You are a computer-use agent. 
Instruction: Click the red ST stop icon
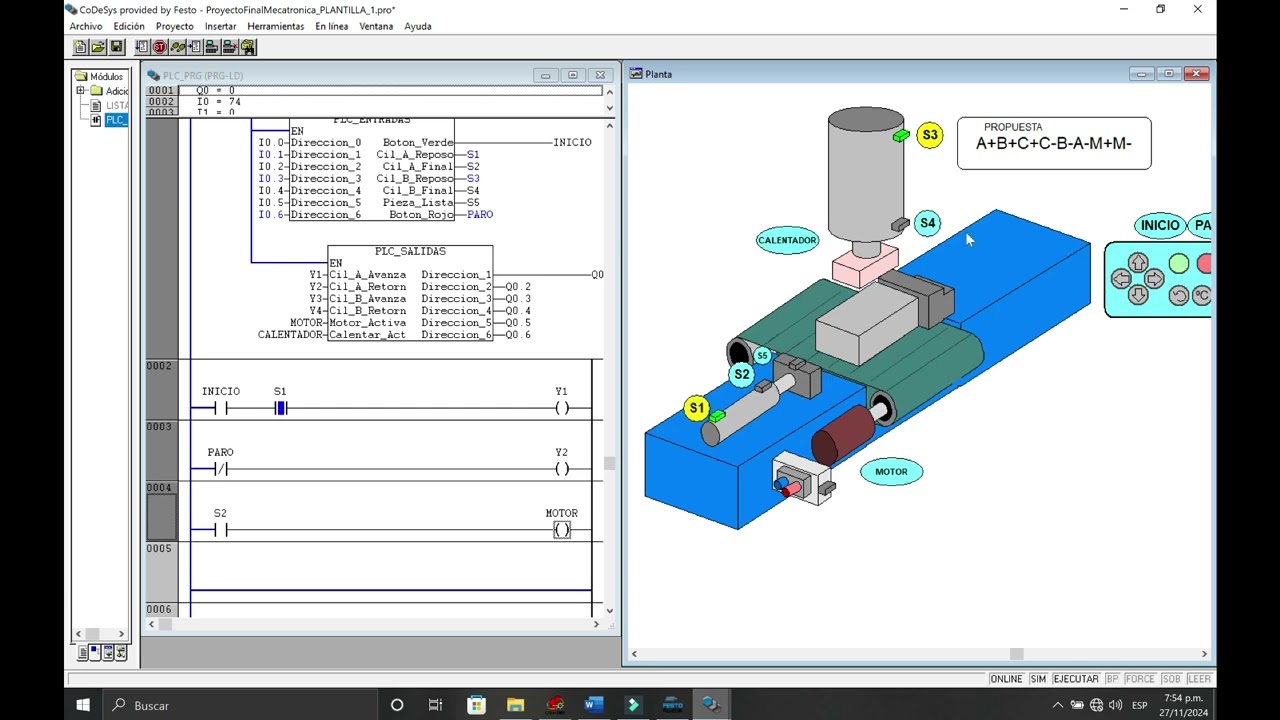[x=159, y=47]
